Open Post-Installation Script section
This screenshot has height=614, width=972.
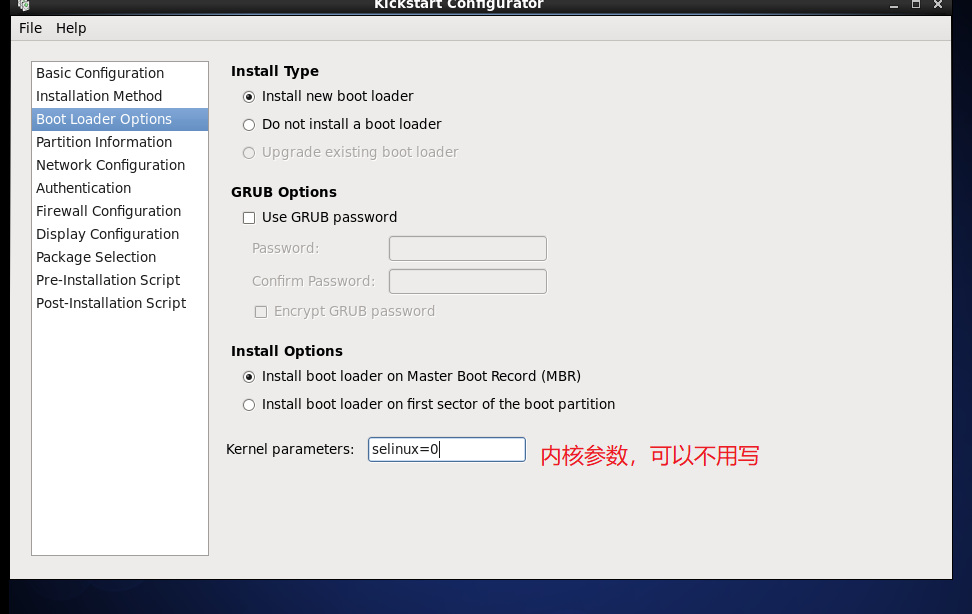tap(120, 303)
